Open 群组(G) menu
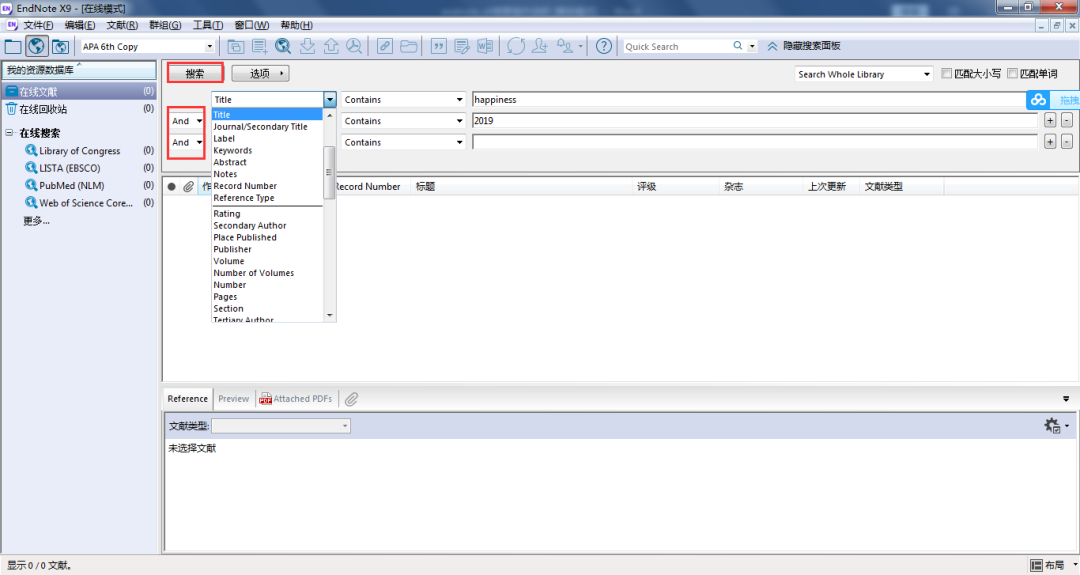The width and height of the screenshot is (1080, 575). pos(165,25)
